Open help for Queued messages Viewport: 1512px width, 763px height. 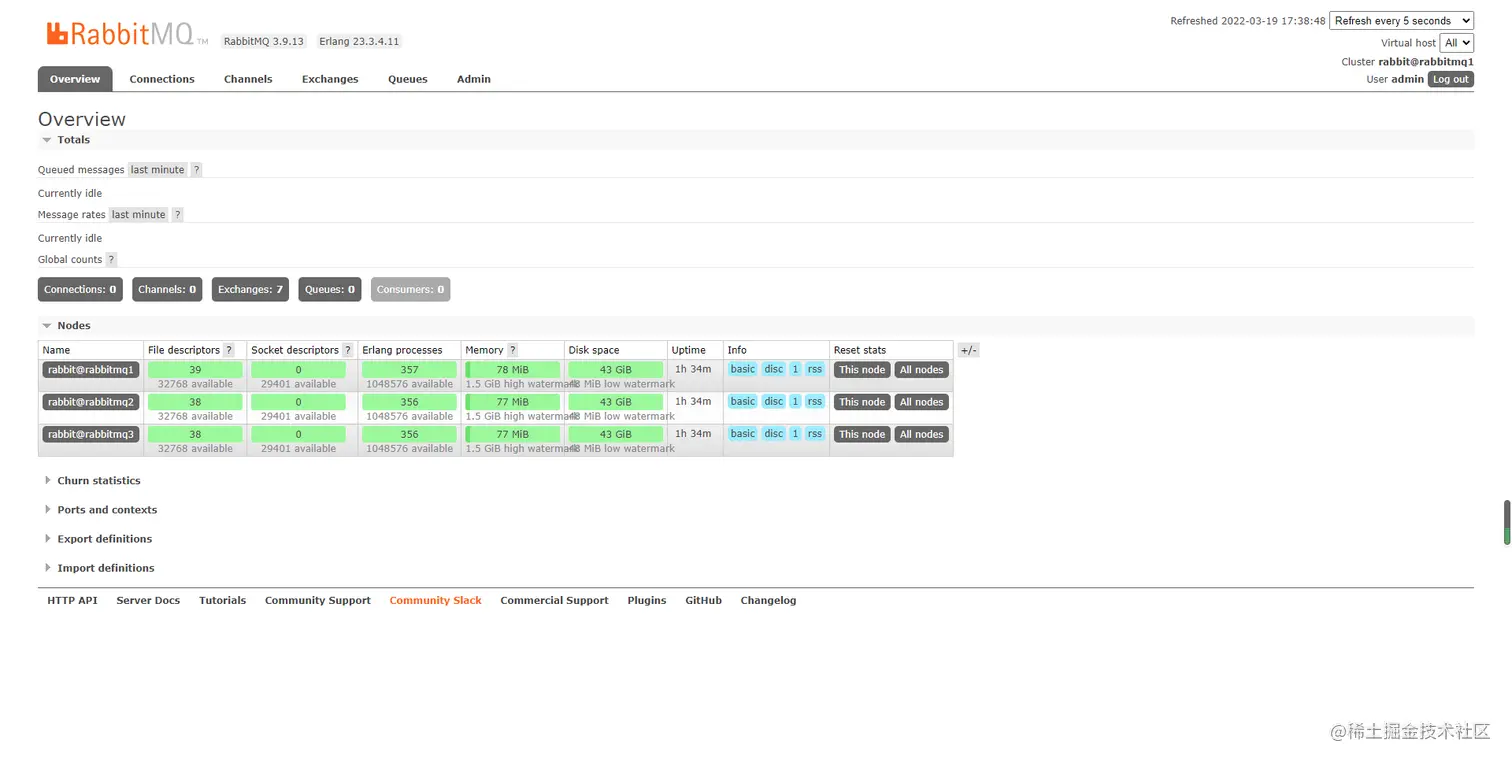point(196,170)
